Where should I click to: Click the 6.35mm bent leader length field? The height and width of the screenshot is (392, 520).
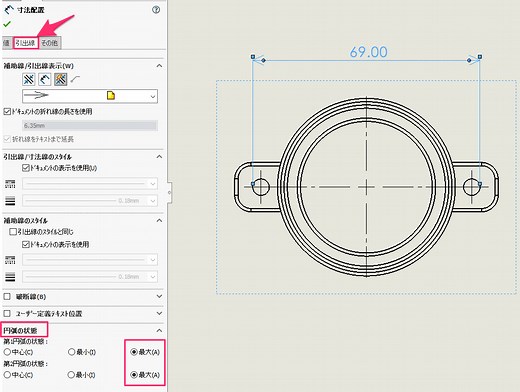click(x=90, y=126)
